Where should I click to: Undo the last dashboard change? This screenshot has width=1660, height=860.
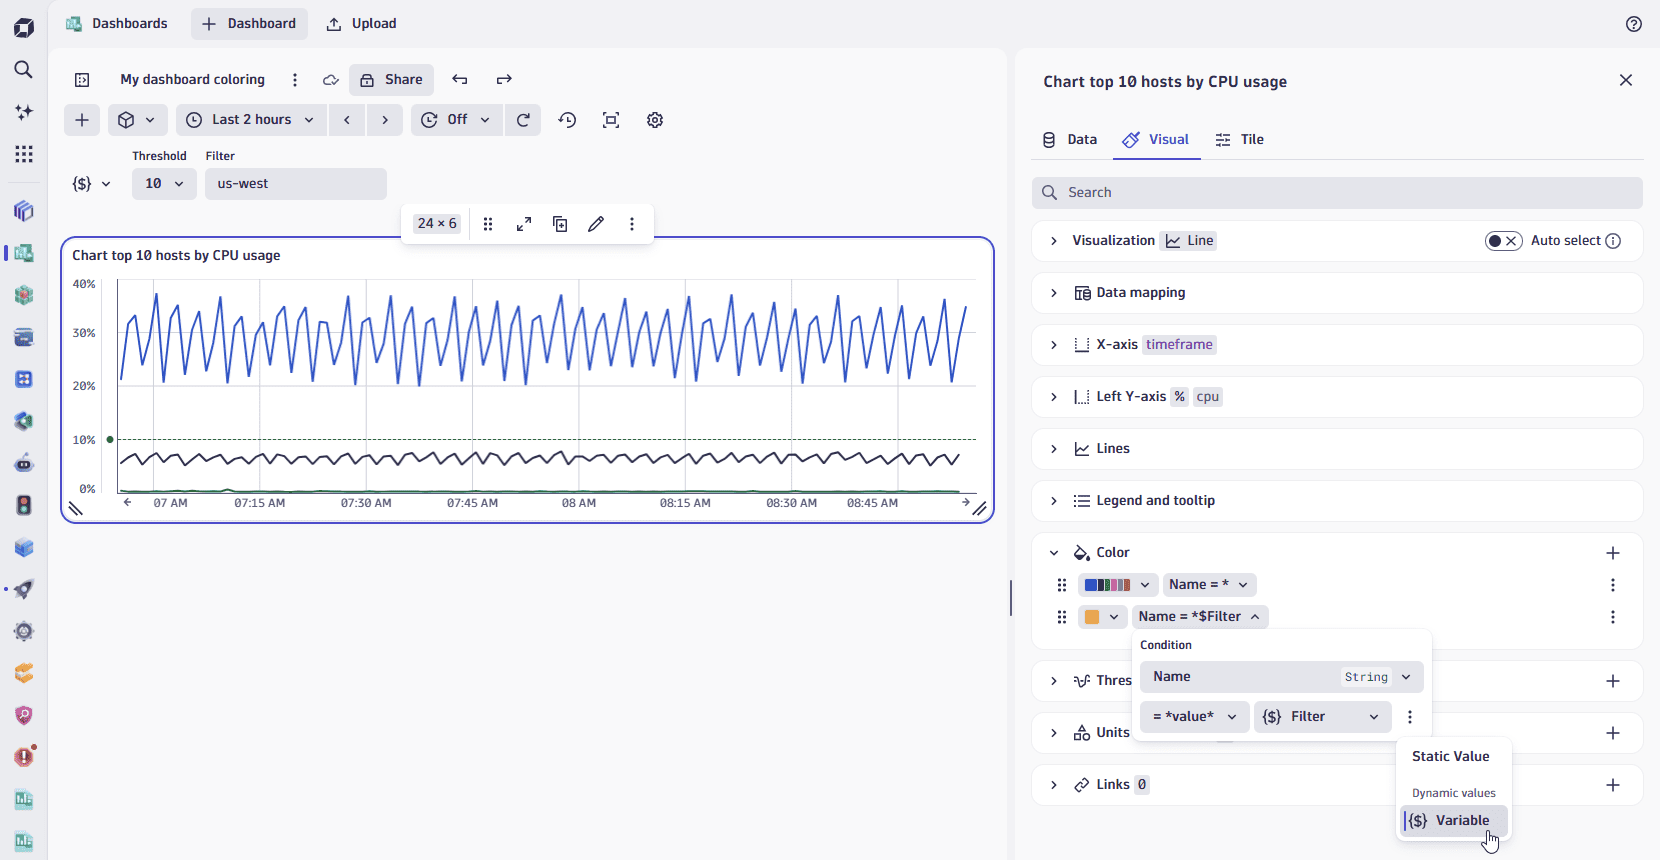[x=460, y=80]
